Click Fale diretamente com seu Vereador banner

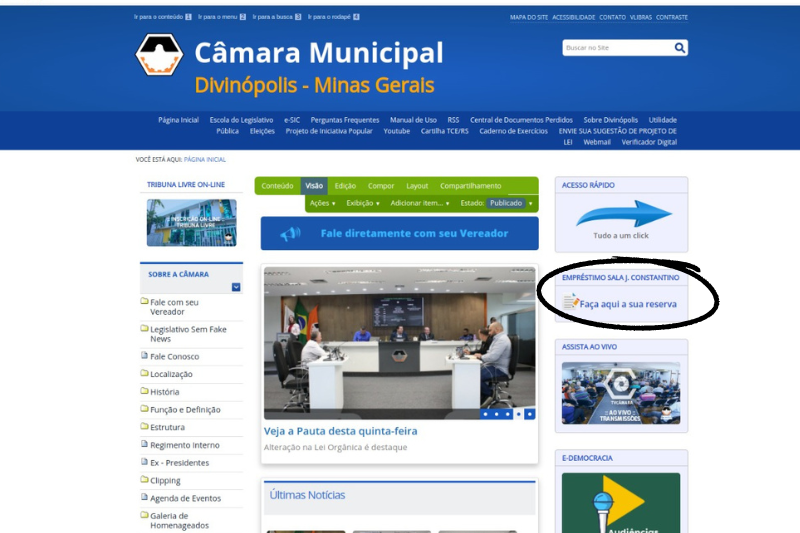[399, 234]
